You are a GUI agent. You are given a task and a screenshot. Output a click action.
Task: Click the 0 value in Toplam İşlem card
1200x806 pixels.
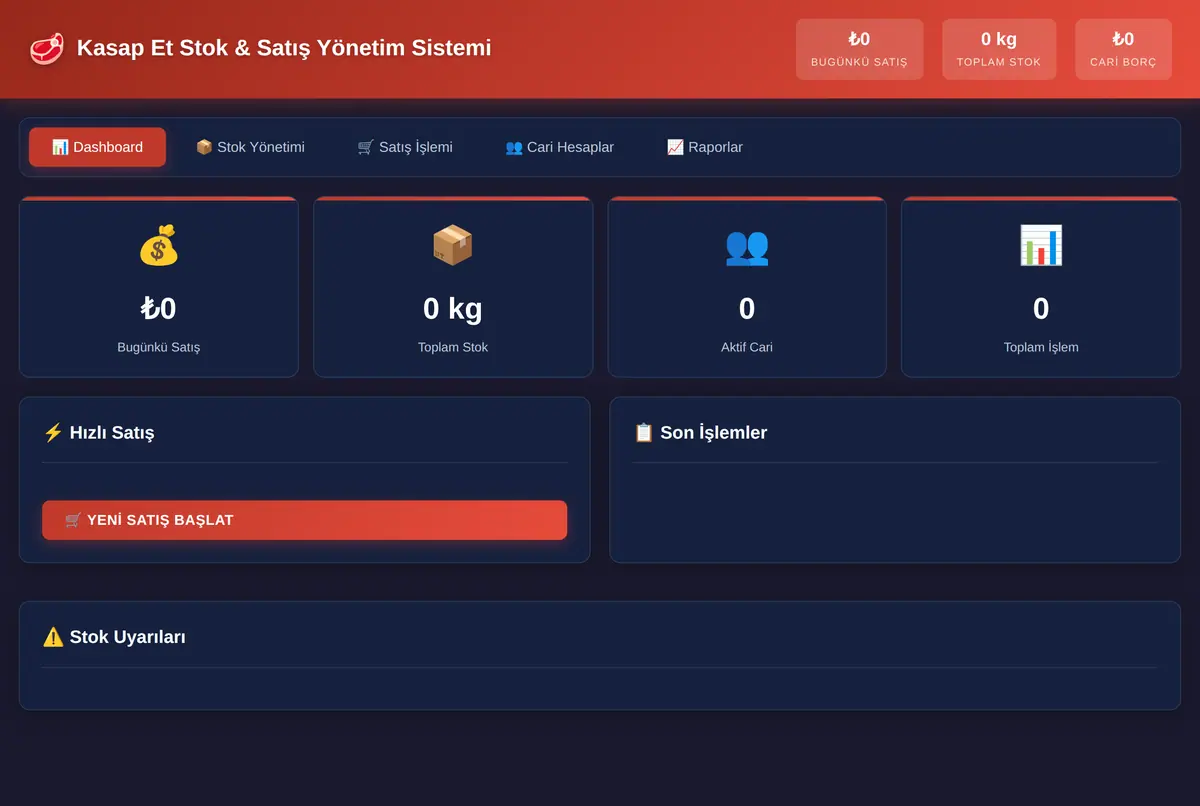click(1041, 309)
